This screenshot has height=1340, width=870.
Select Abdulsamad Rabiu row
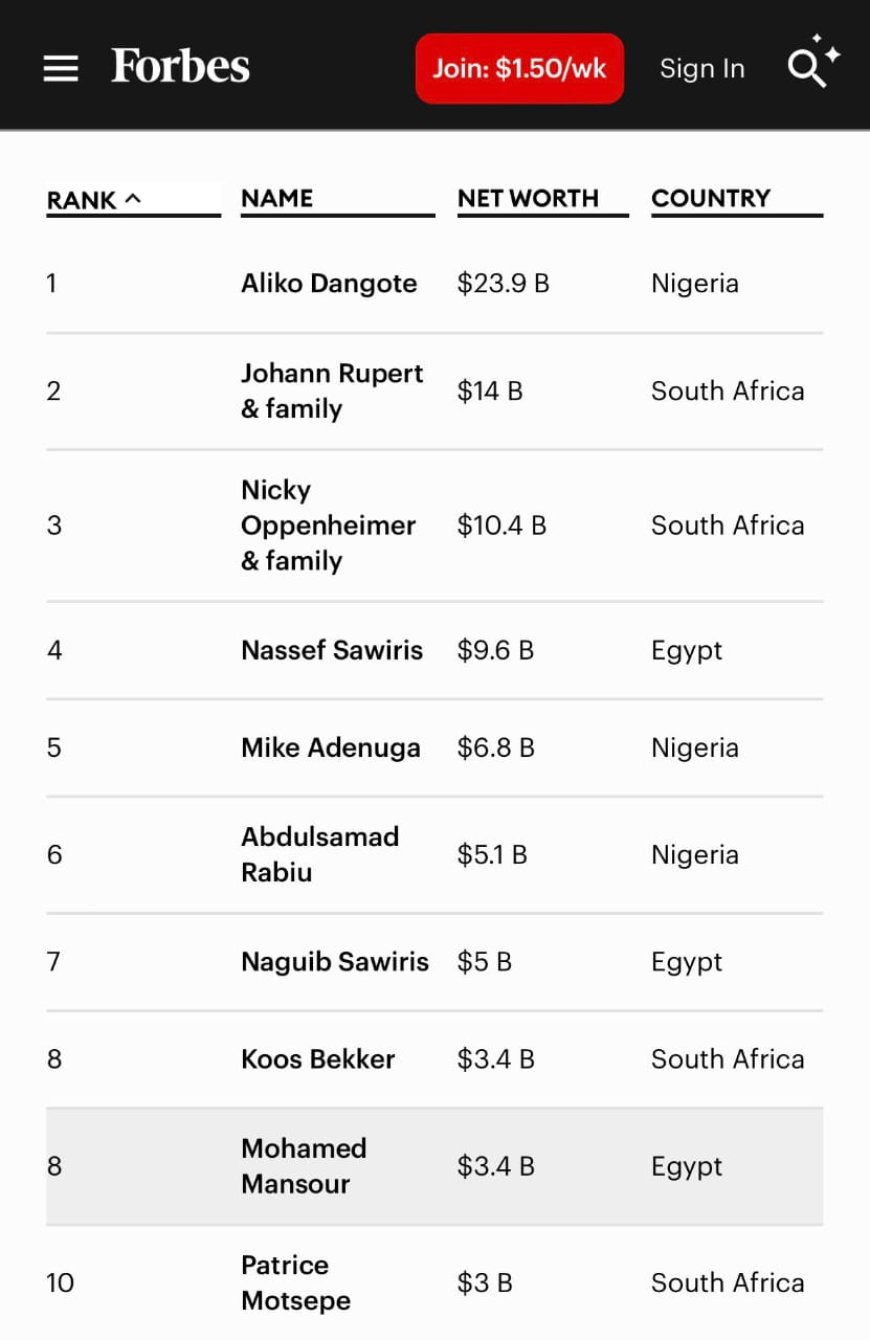point(434,855)
